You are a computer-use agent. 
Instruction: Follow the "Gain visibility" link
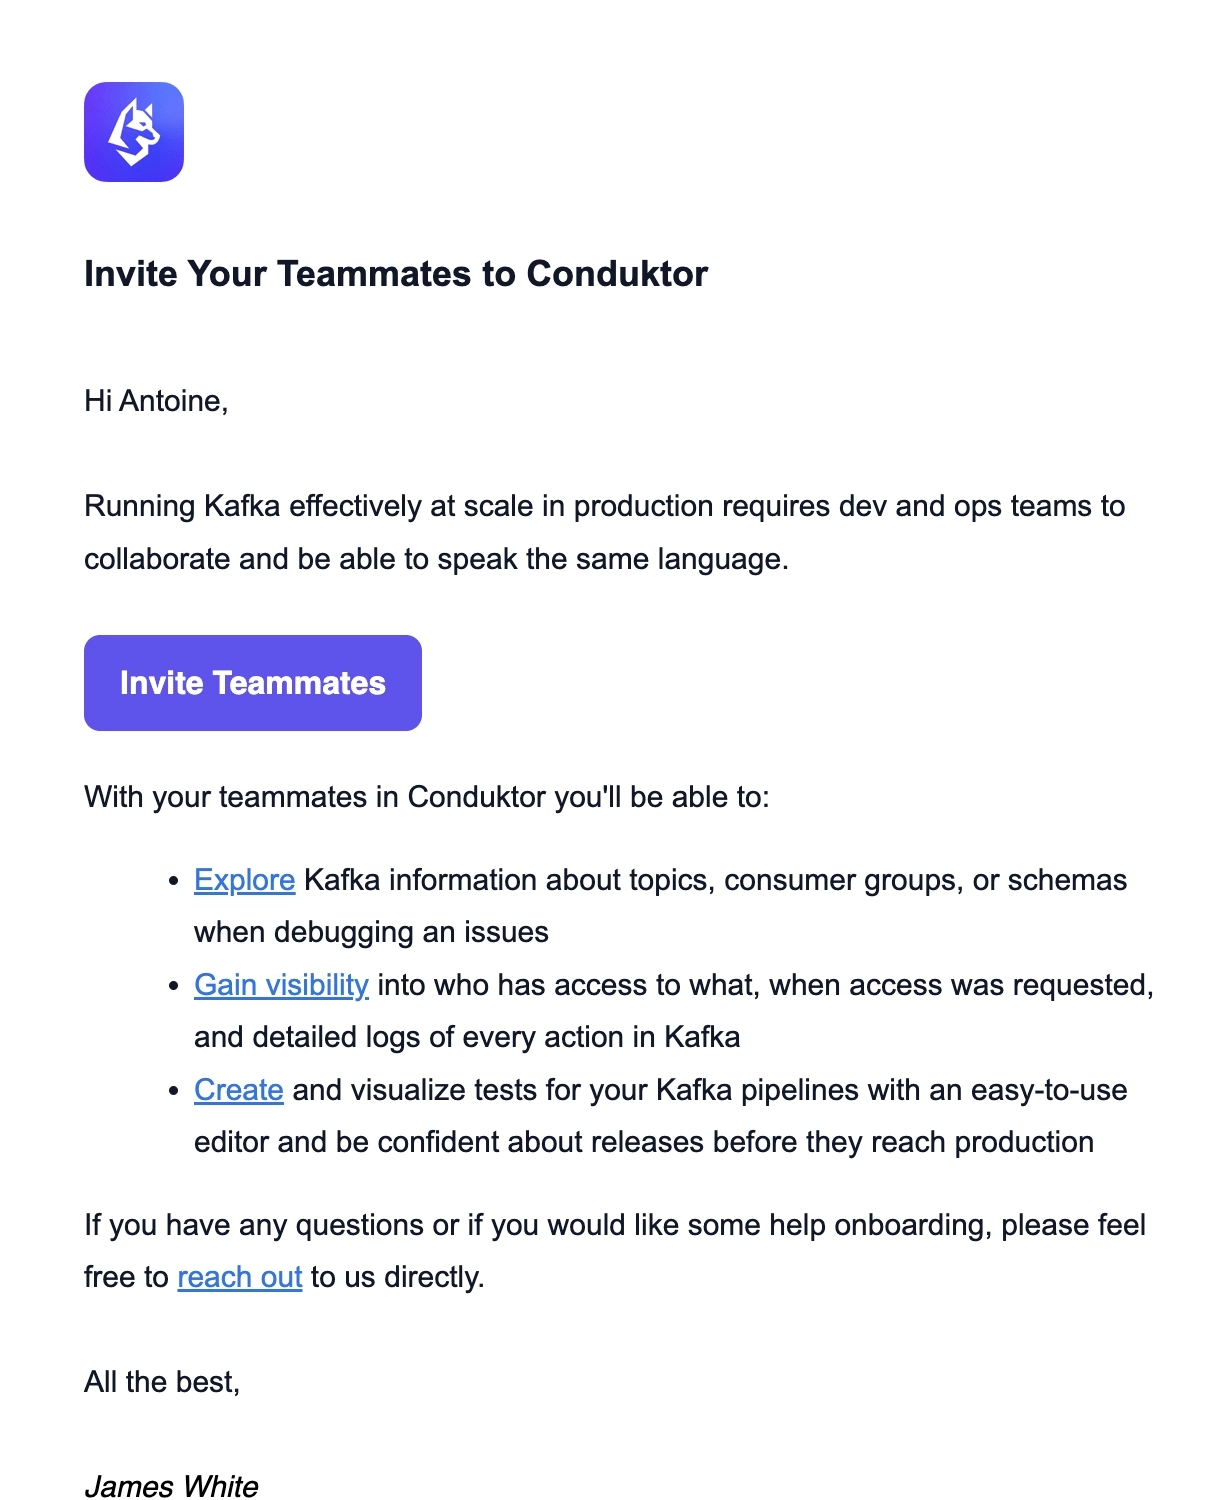tap(281, 985)
